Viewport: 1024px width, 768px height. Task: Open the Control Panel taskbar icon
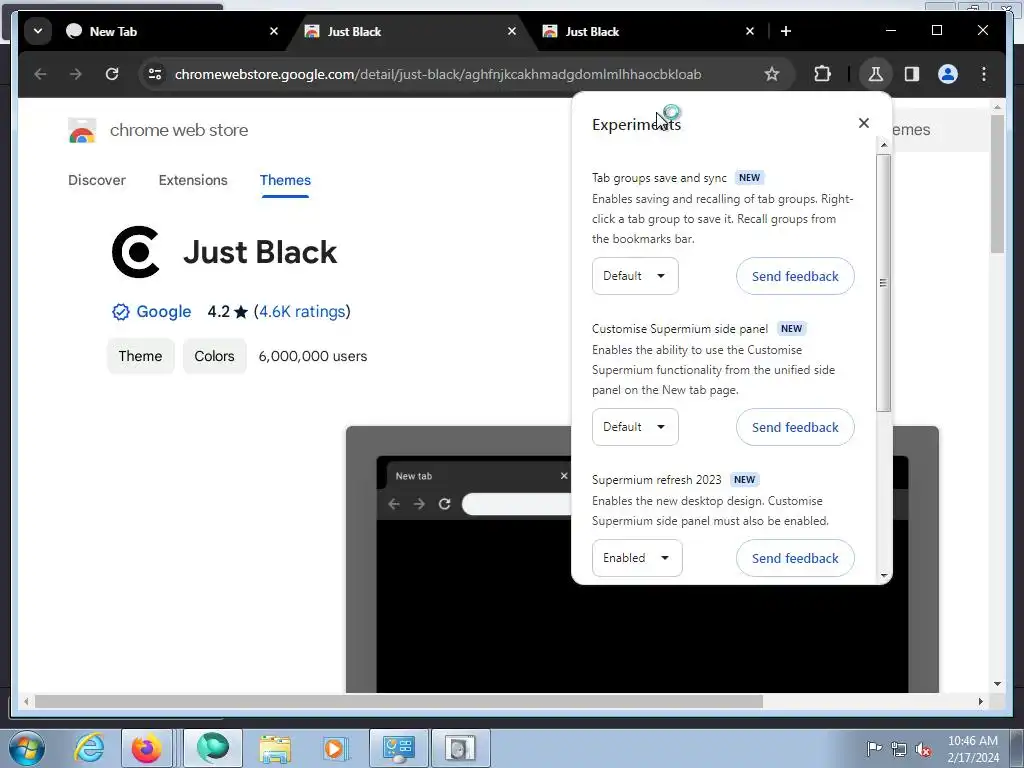(398, 748)
